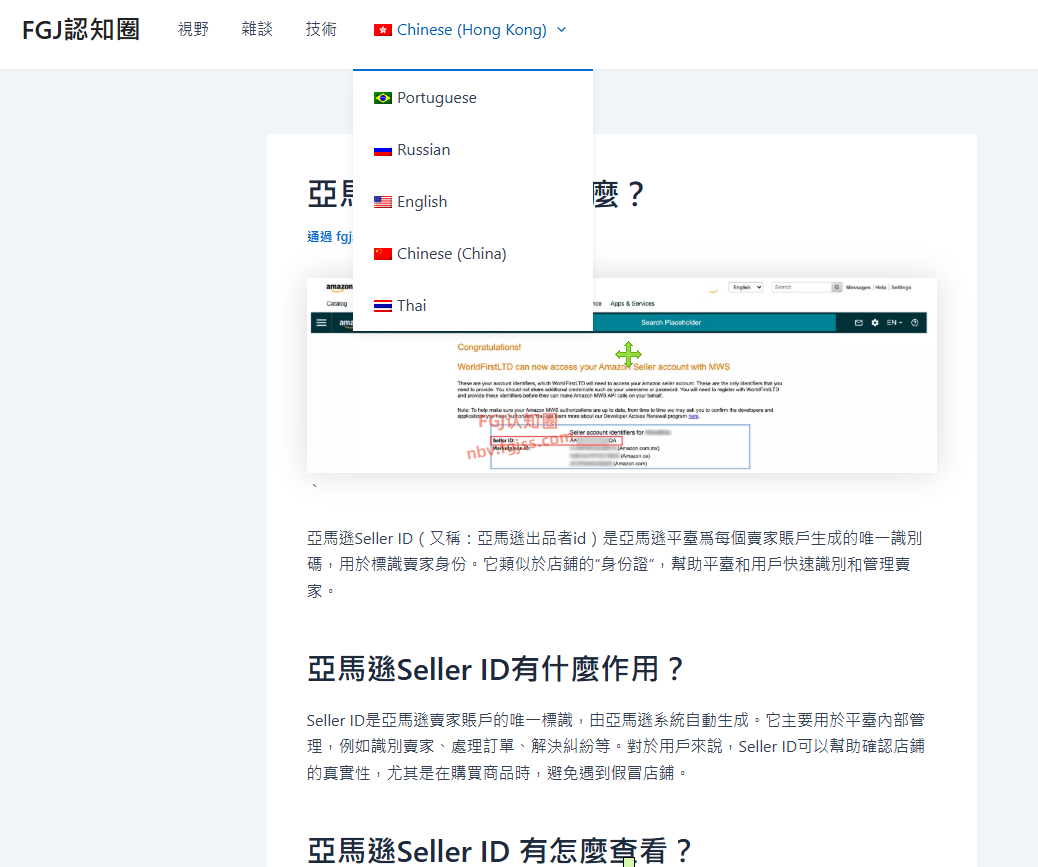Viewport: 1038px width, 867px height.
Task: Open the 通過 fgj author link
Action: (x=329, y=237)
